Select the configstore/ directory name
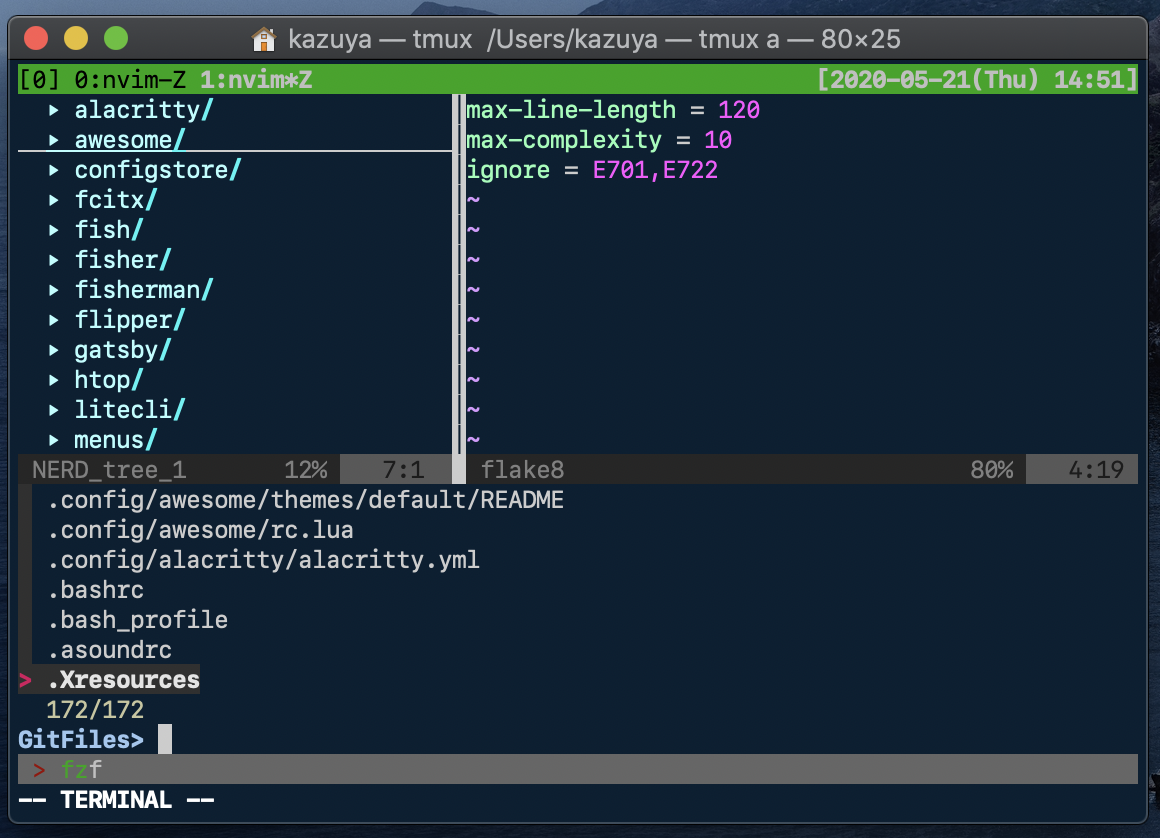The image size is (1160, 838). point(158,170)
